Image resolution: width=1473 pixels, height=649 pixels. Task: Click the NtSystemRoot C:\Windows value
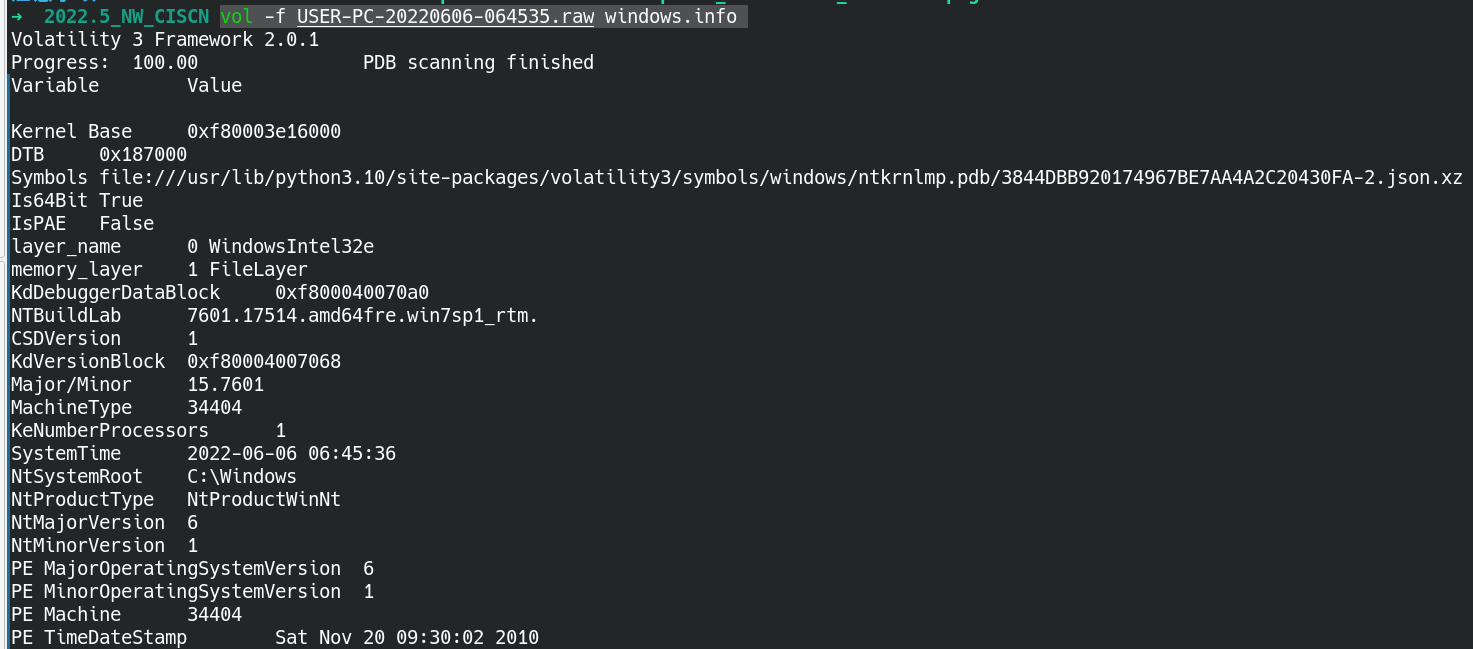(x=242, y=476)
